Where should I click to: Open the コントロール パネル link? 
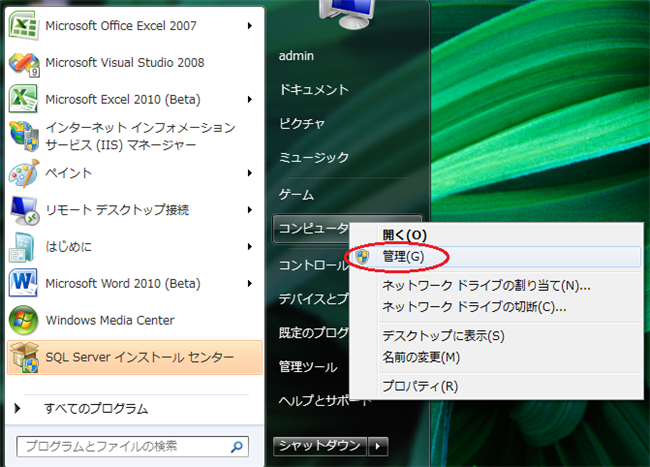pos(313,265)
